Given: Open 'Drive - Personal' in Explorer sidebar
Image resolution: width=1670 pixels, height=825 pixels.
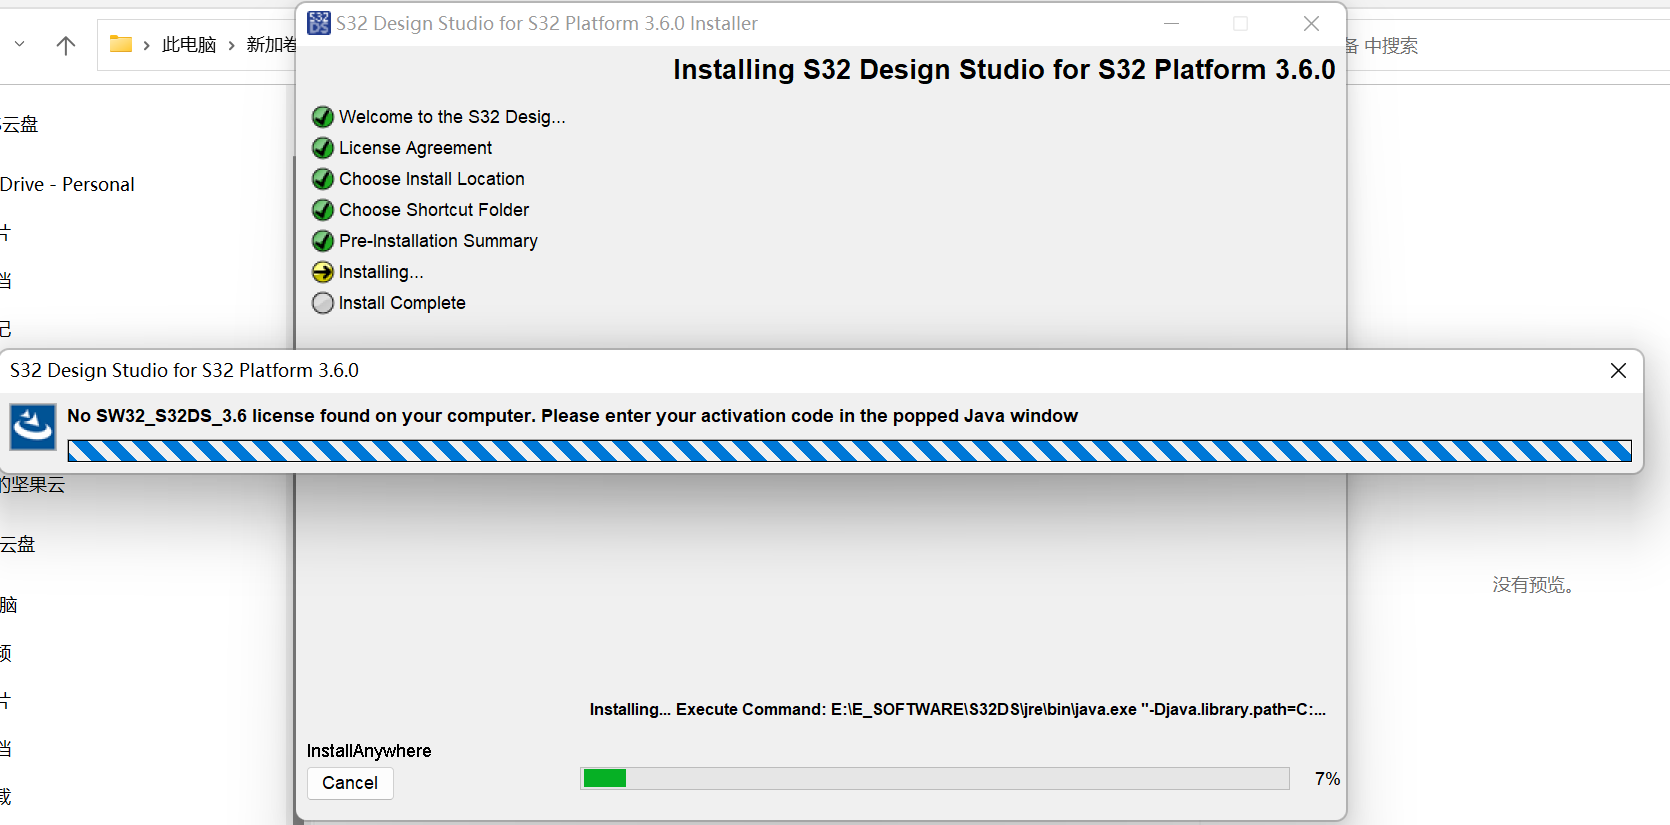Looking at the screenshot, I should (x=67, y=185).
